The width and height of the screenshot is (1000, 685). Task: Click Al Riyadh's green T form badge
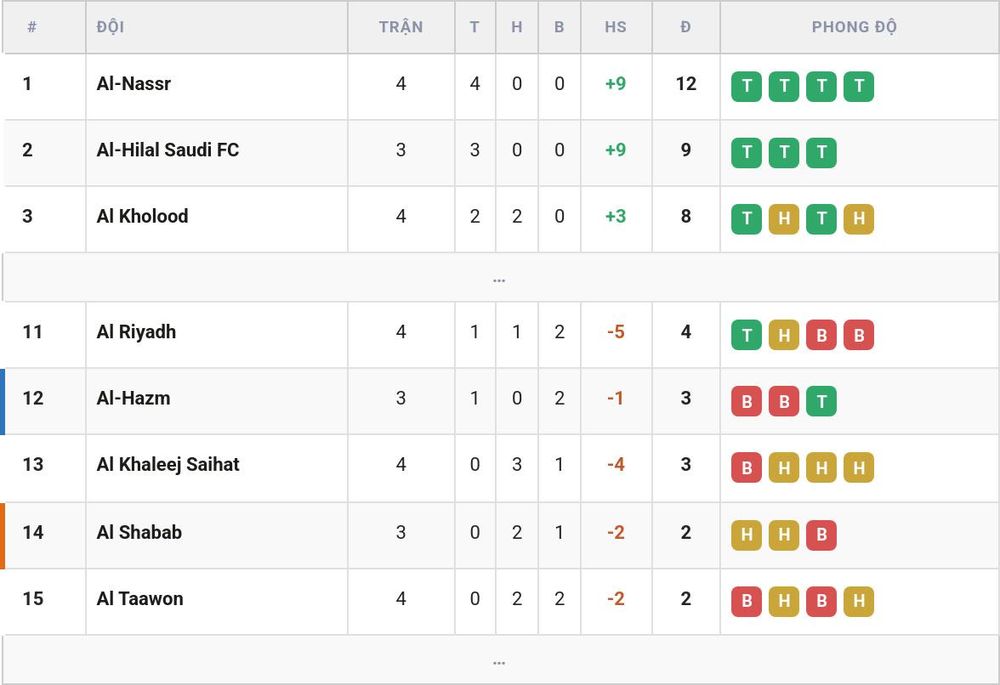tap(746, 335)
